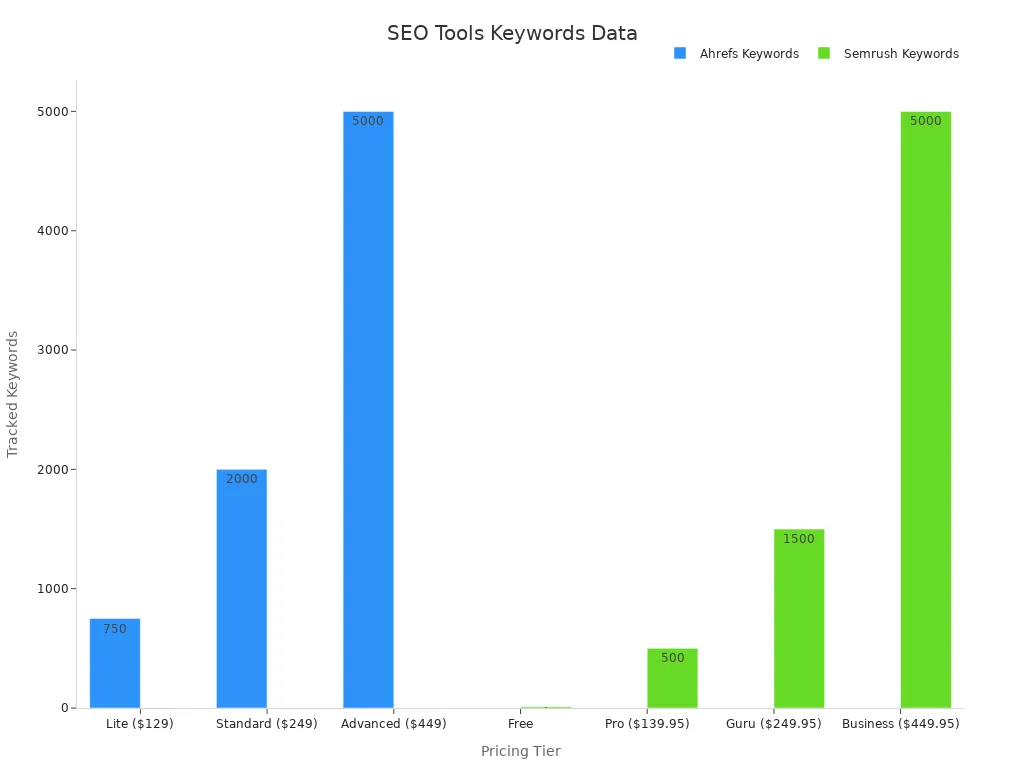
Task: Click the Free axis label
Action: (x=520, y=724)
